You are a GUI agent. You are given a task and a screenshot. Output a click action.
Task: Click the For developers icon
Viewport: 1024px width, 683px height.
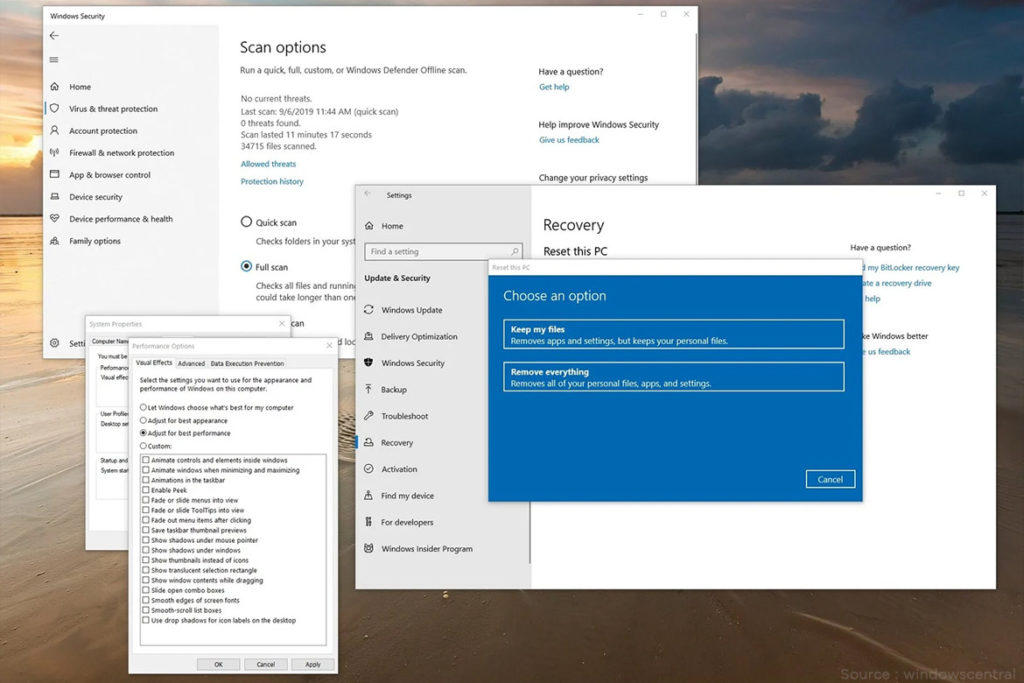tap(369, 522)
